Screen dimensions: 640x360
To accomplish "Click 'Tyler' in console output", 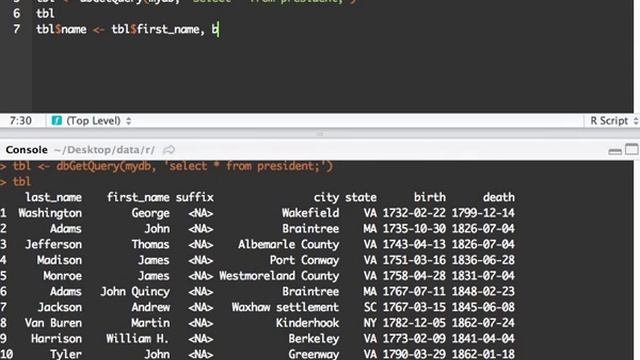I will pos(66,354).
